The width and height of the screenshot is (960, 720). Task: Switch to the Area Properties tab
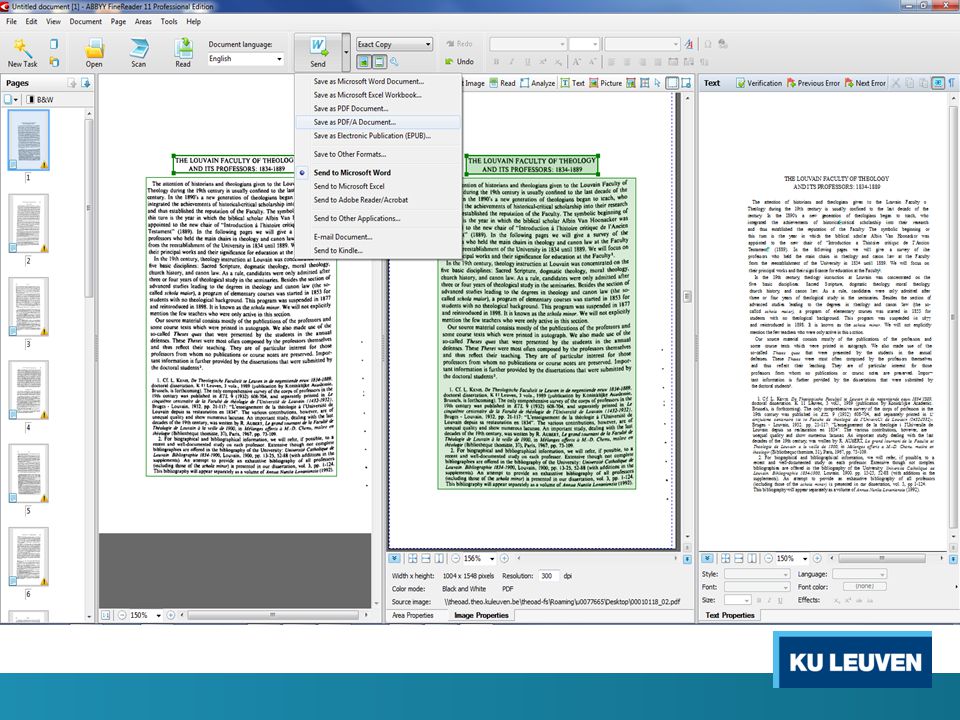pyautogui.click(x=413, y=615)
